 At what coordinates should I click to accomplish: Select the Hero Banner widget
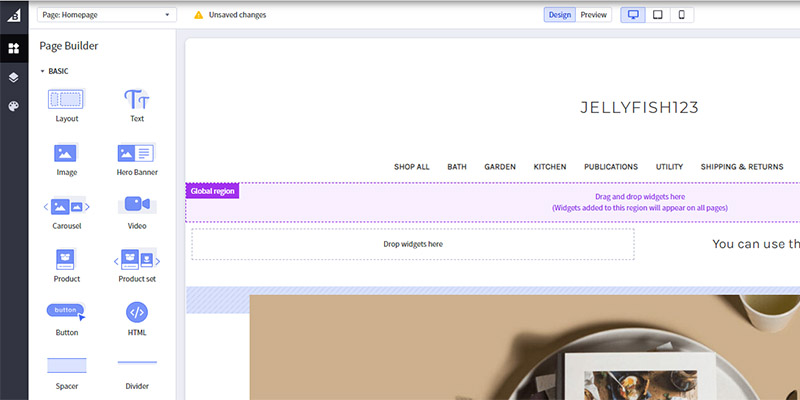137,159
